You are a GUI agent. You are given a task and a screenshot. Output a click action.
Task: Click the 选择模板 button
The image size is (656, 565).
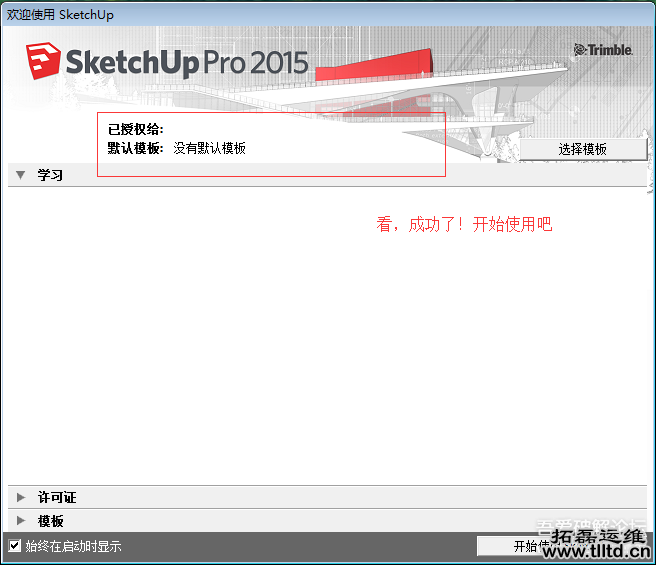coord(583,149)
